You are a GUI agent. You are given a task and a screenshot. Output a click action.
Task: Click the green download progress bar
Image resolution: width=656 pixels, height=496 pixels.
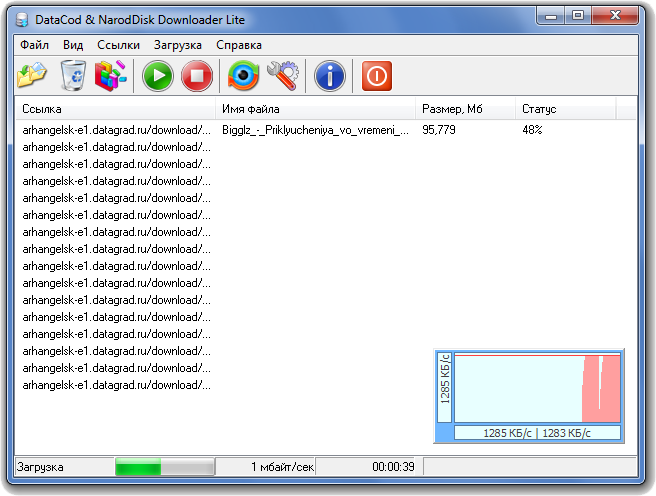pos(165,466)
